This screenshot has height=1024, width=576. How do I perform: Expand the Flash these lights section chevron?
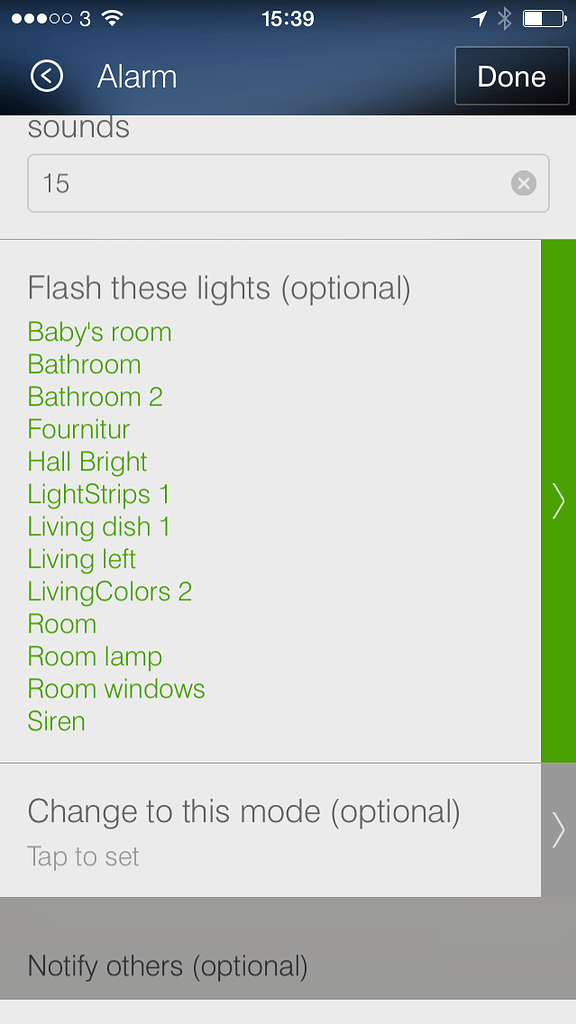[558, 501]
